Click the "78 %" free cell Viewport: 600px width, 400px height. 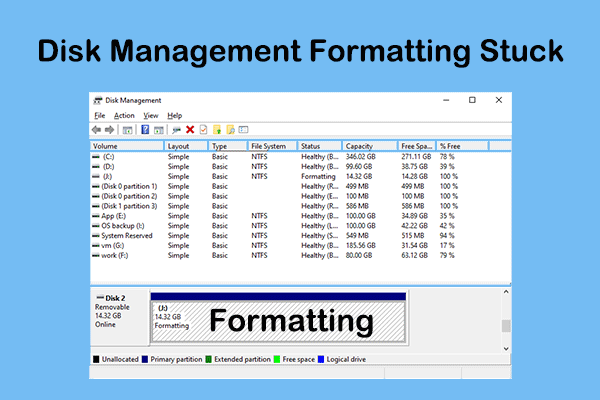(447, 157)
